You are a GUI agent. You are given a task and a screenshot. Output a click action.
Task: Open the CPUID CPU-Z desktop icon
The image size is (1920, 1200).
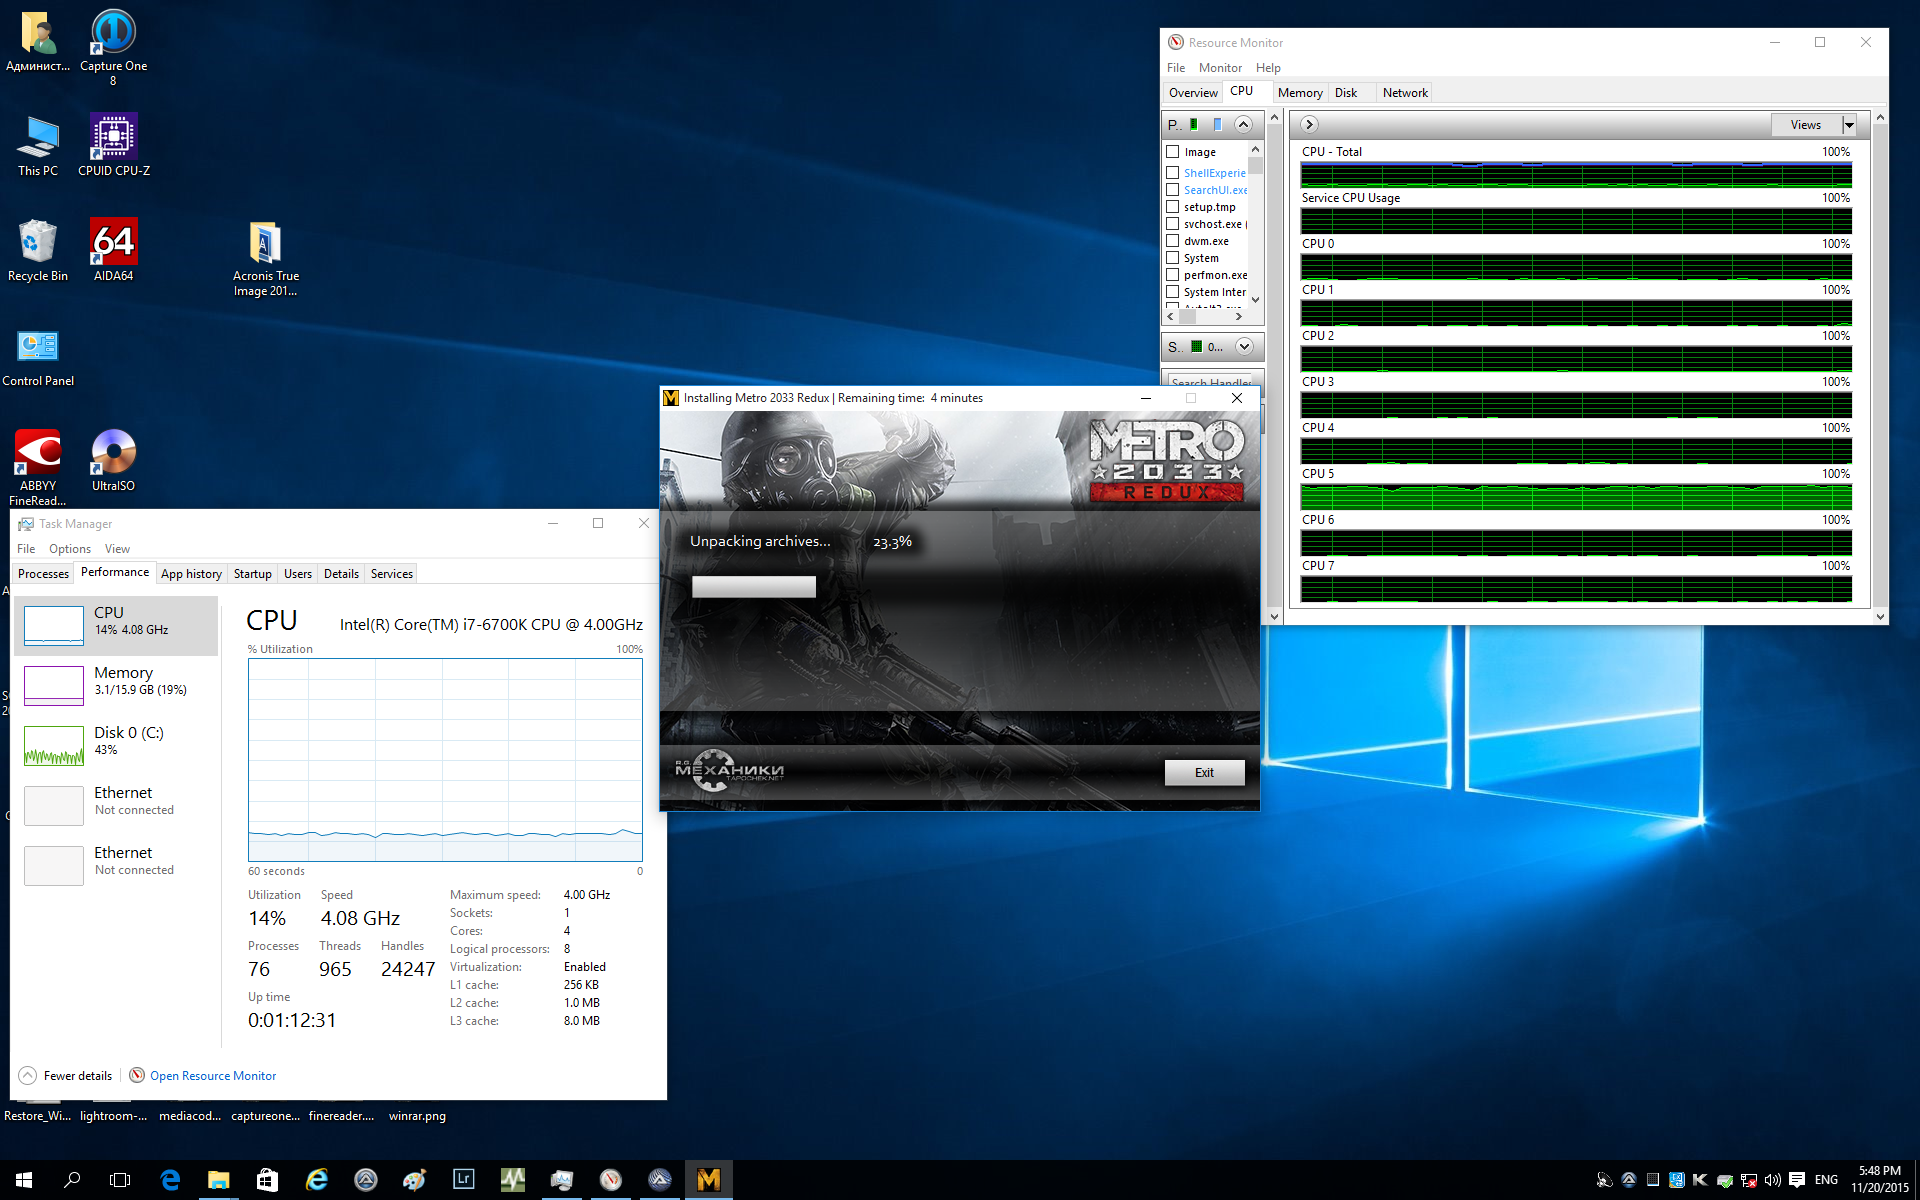tap(113, 138)
